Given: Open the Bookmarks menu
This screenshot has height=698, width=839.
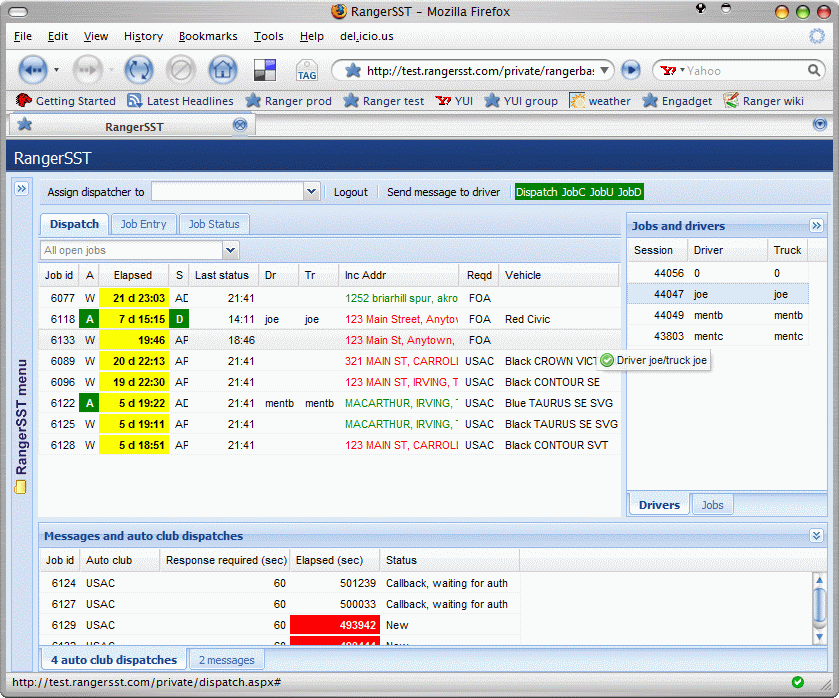Looking at the screenshot, I should click(208, 36).
